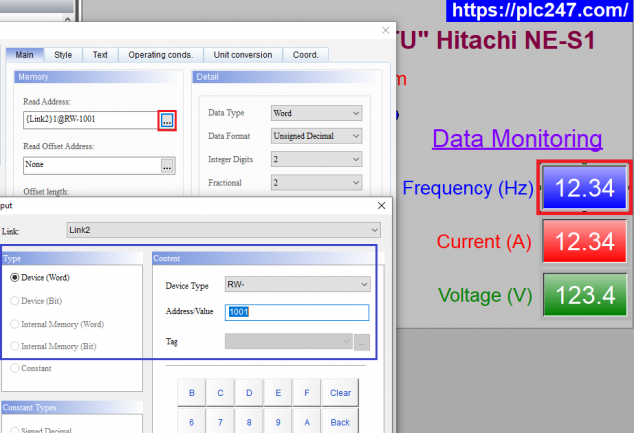Open the Link dropdown showing Link2
The height and width of the screenshot is (433, 634).
tap(224, 230)
